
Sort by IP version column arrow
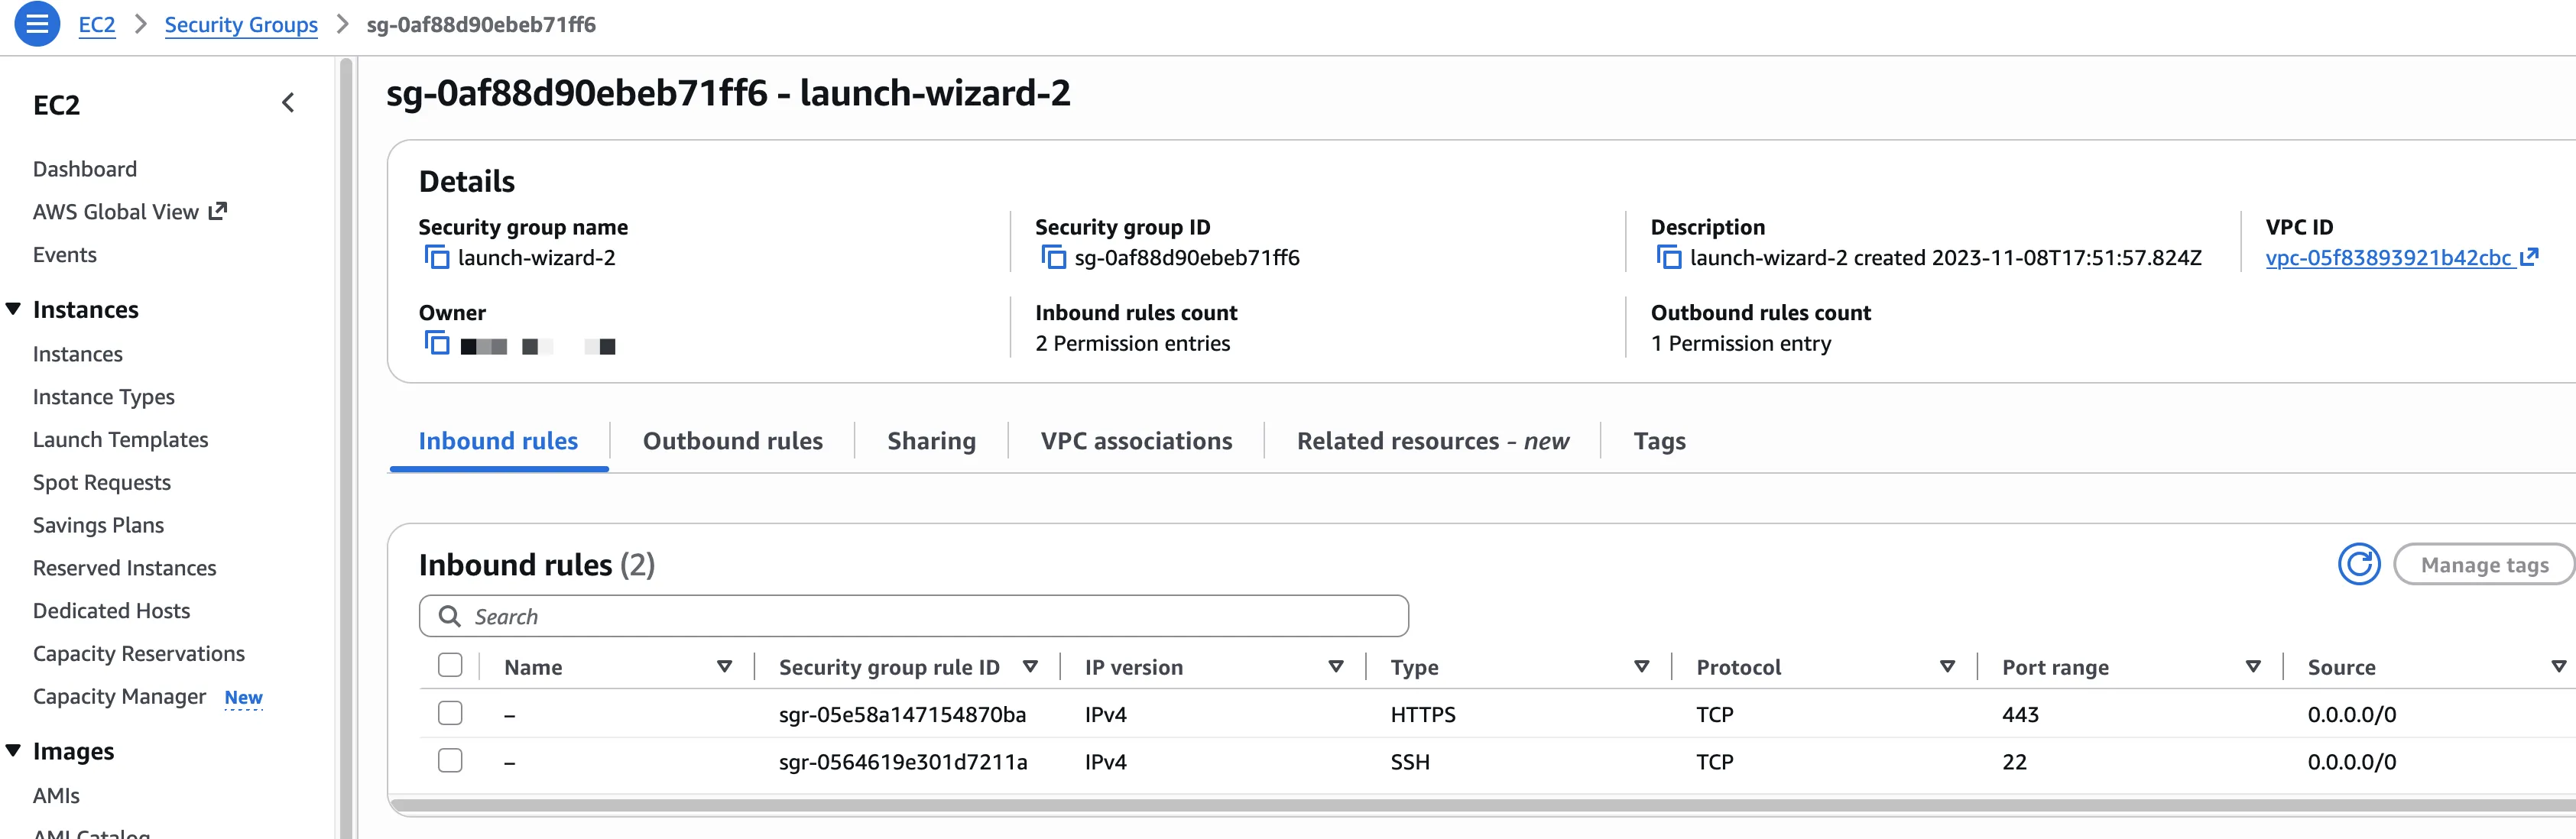pyautogui.click(x=1335, y=666)
